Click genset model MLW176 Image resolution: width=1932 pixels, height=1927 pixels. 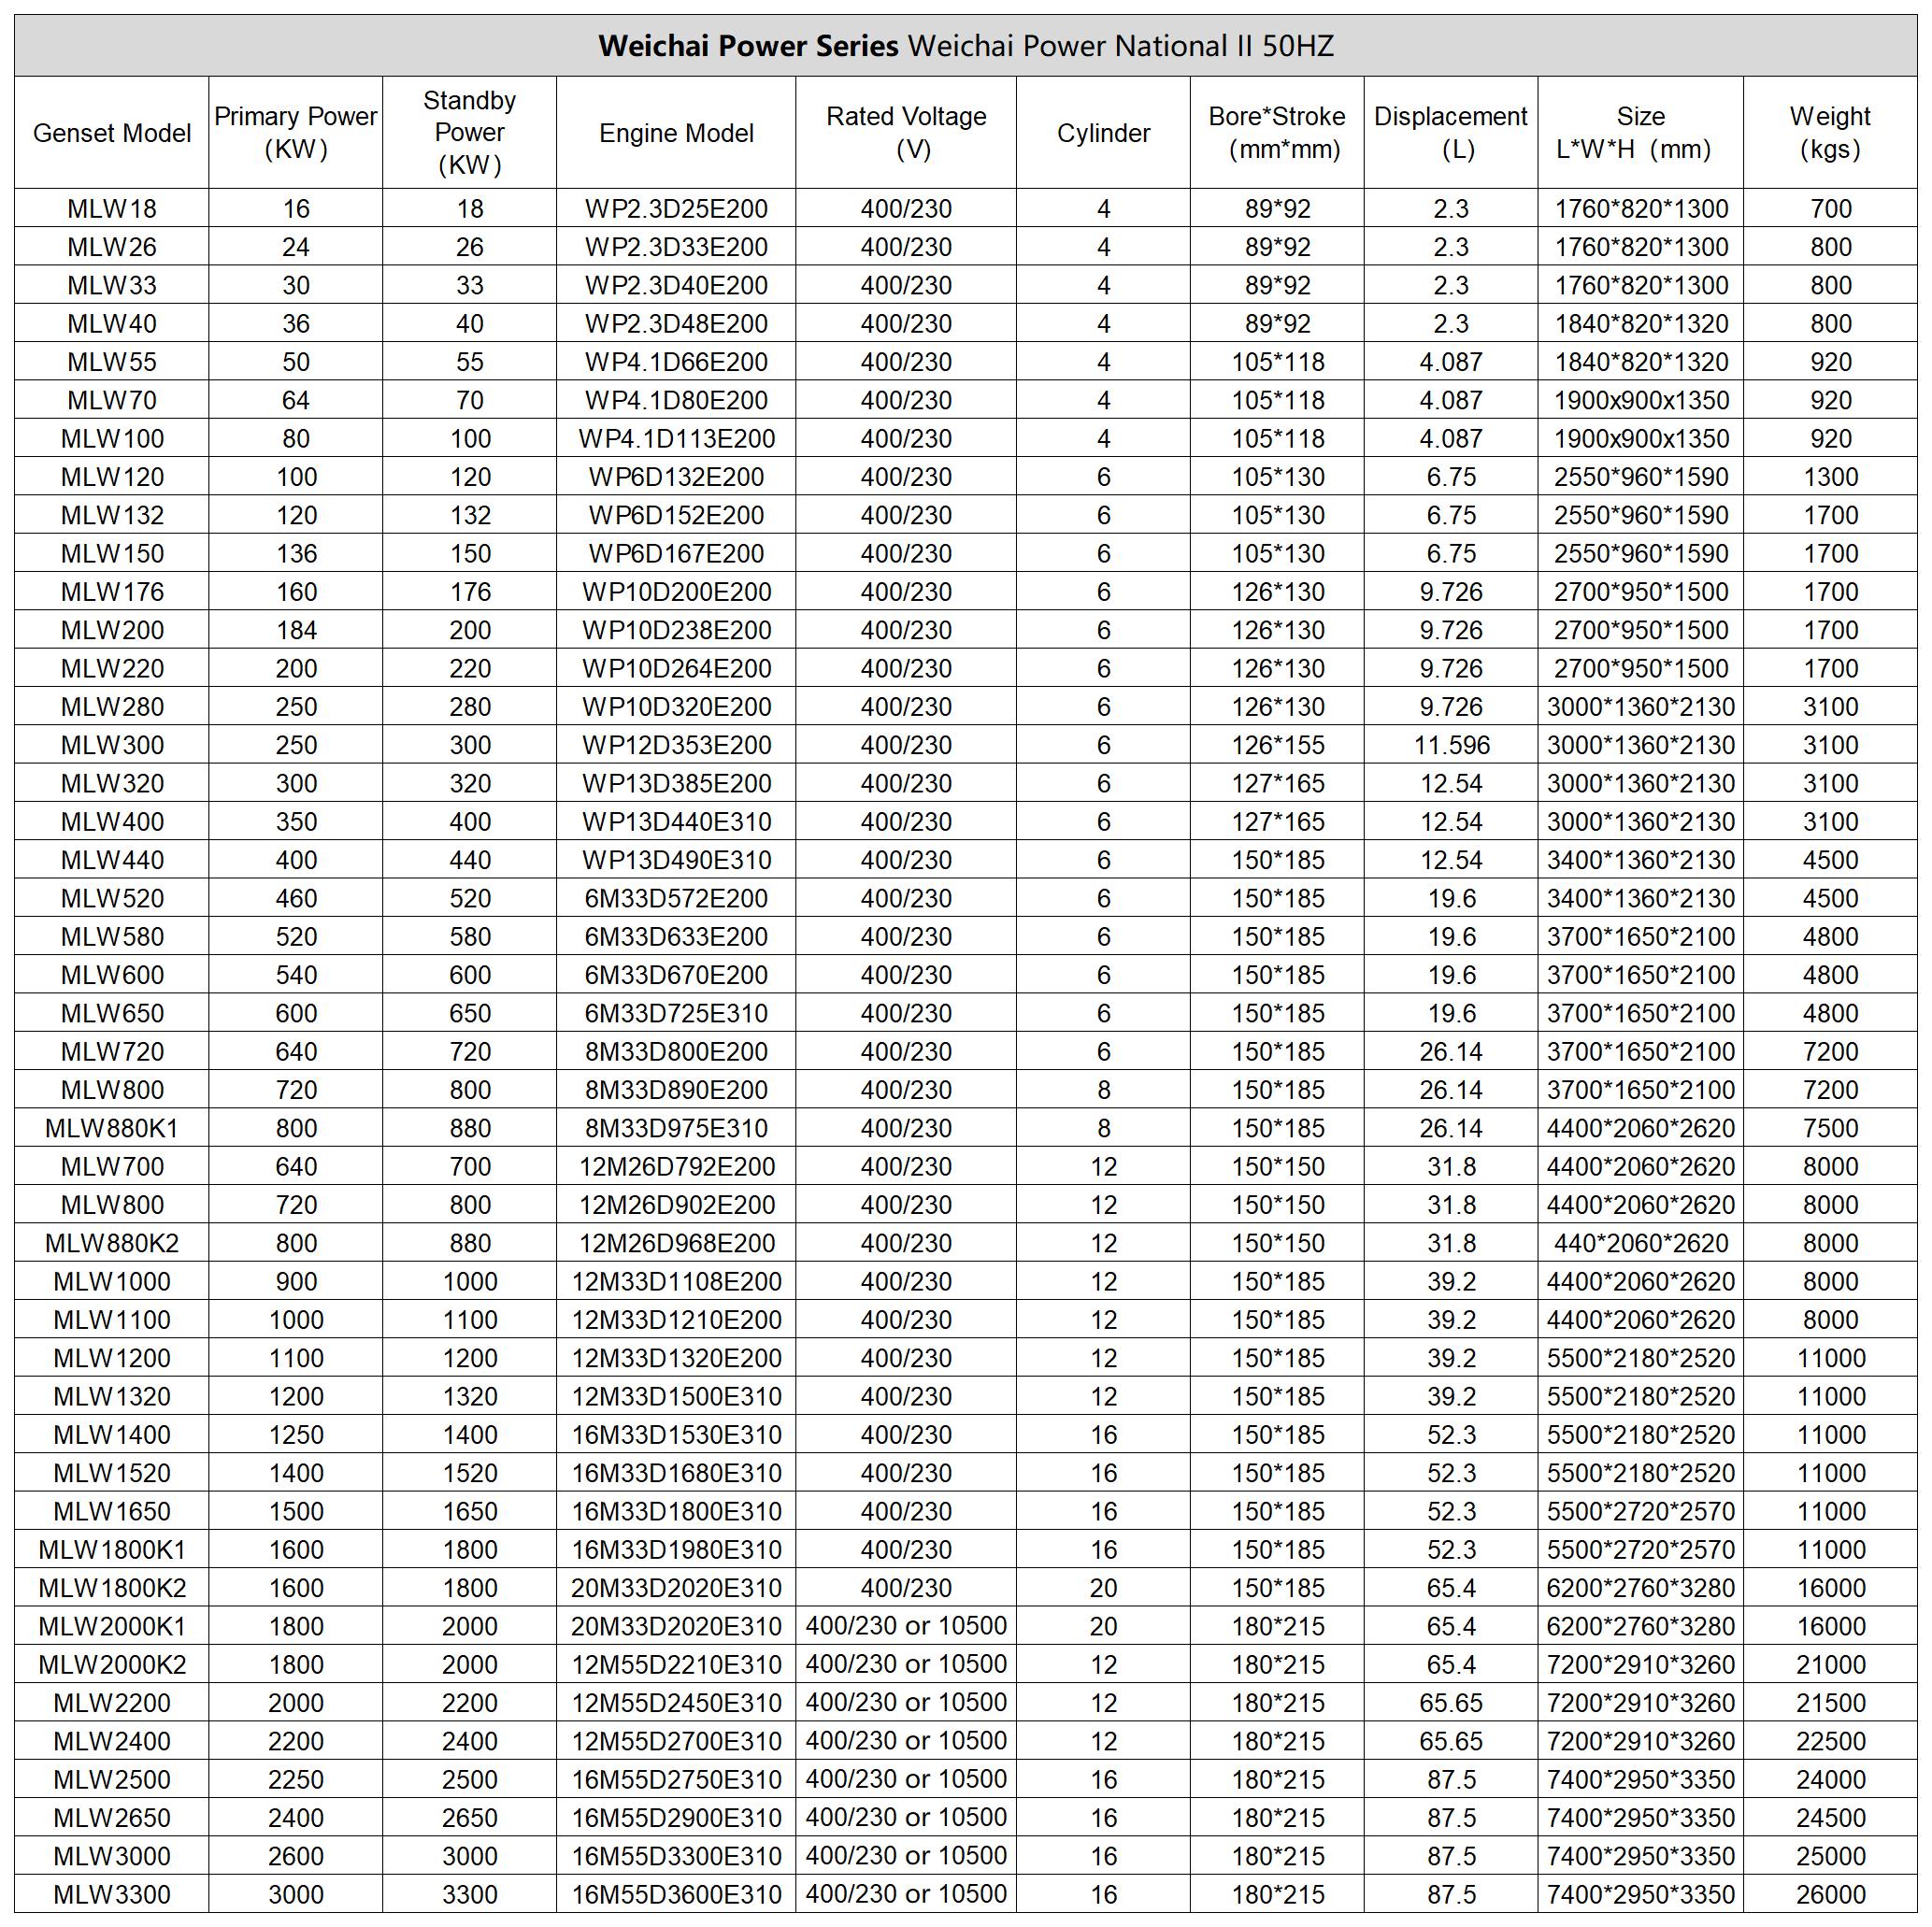click(112, 592)
